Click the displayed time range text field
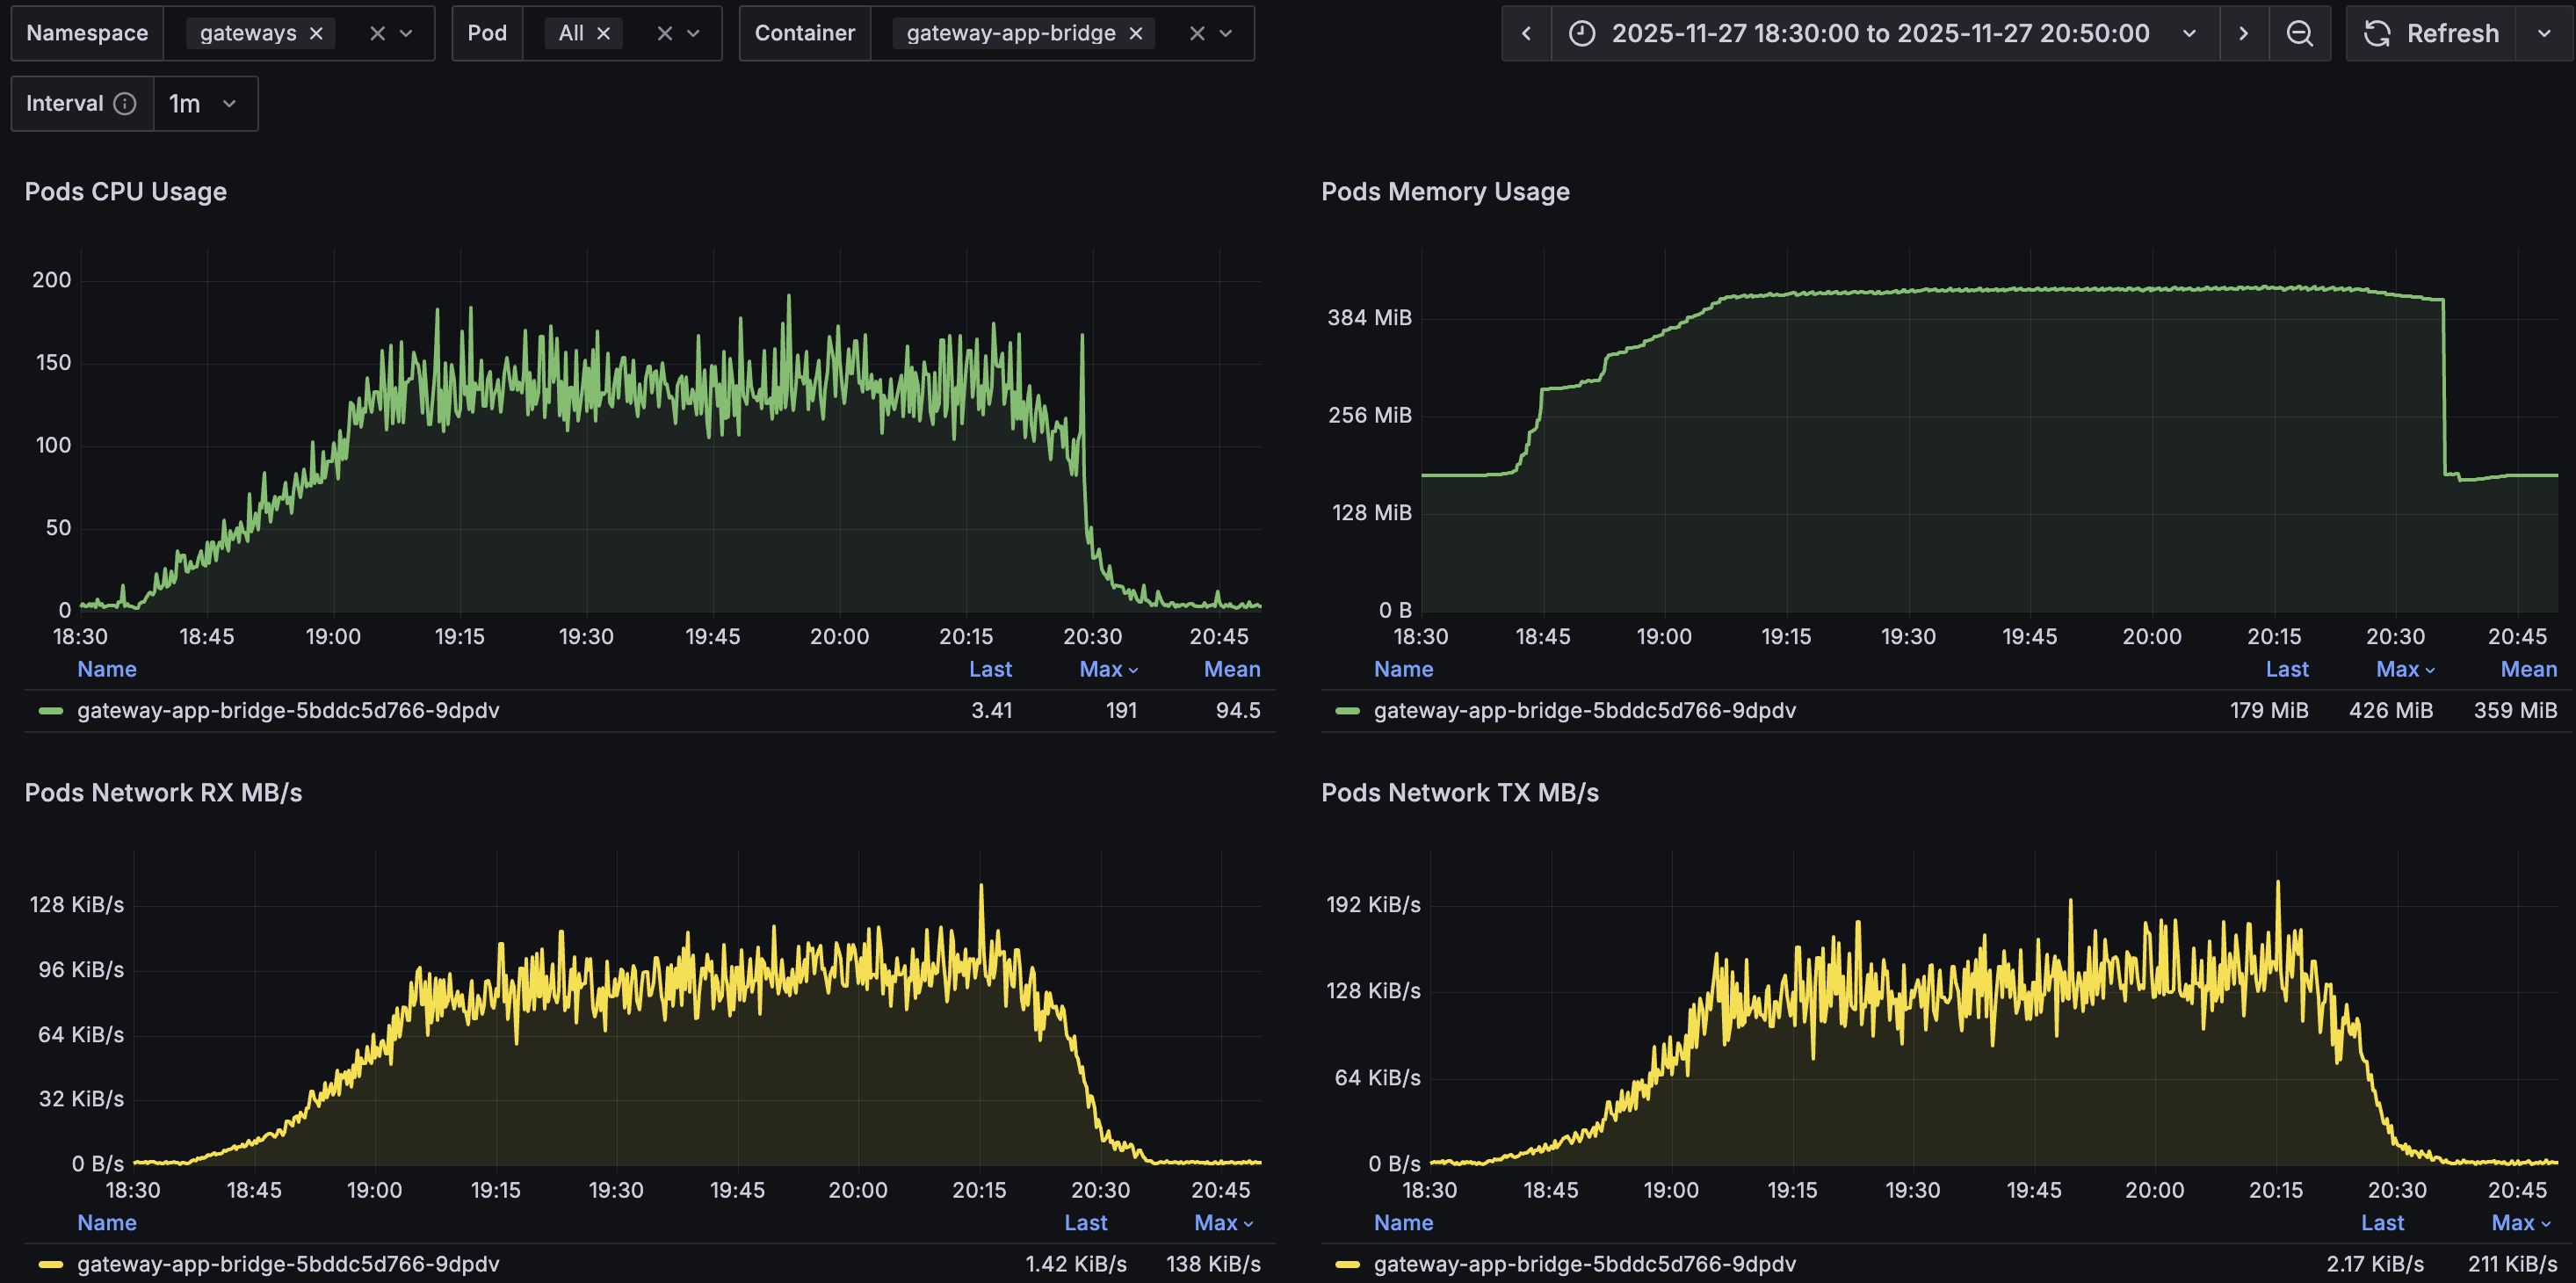Screen dimensions: 2576x1283 coord(1880,33)
